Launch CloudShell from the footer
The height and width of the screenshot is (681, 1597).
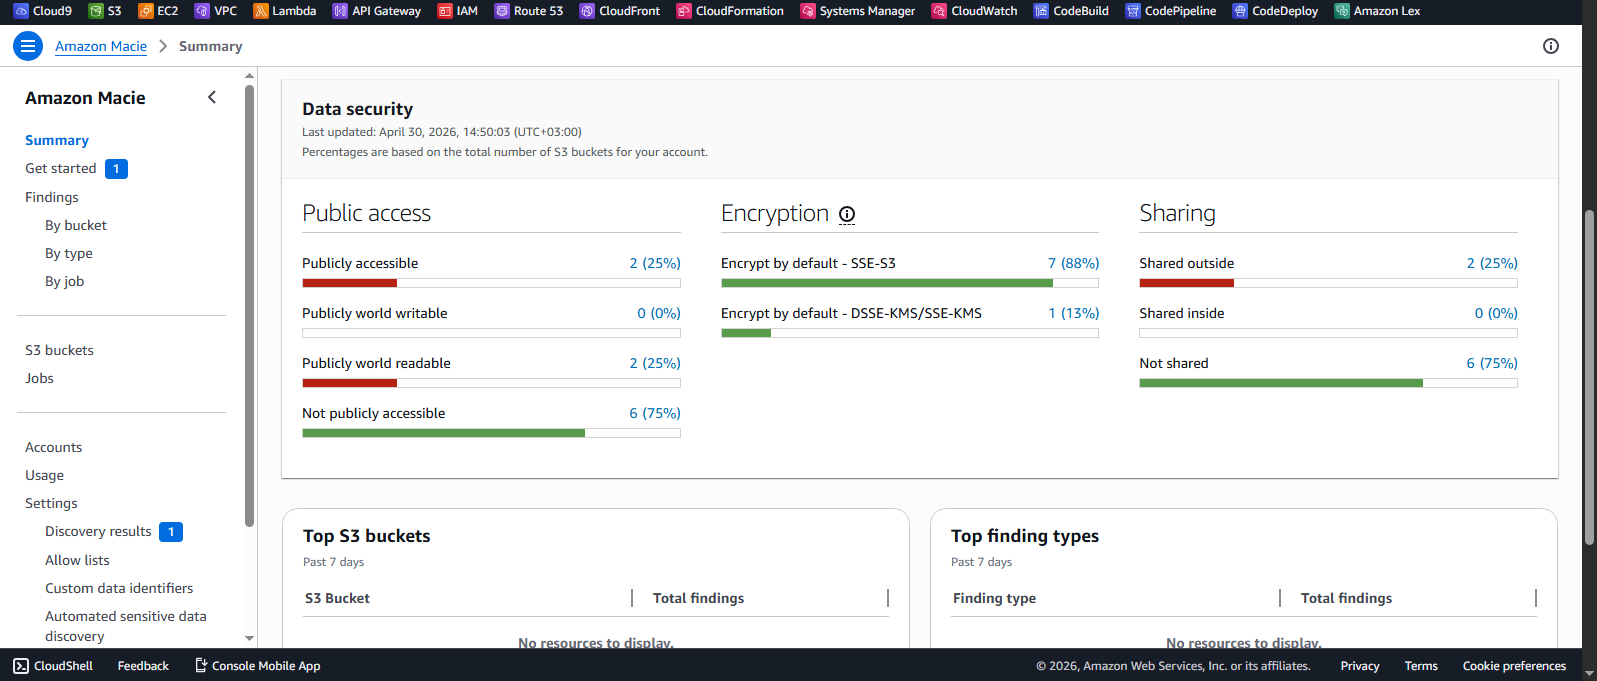53,666
